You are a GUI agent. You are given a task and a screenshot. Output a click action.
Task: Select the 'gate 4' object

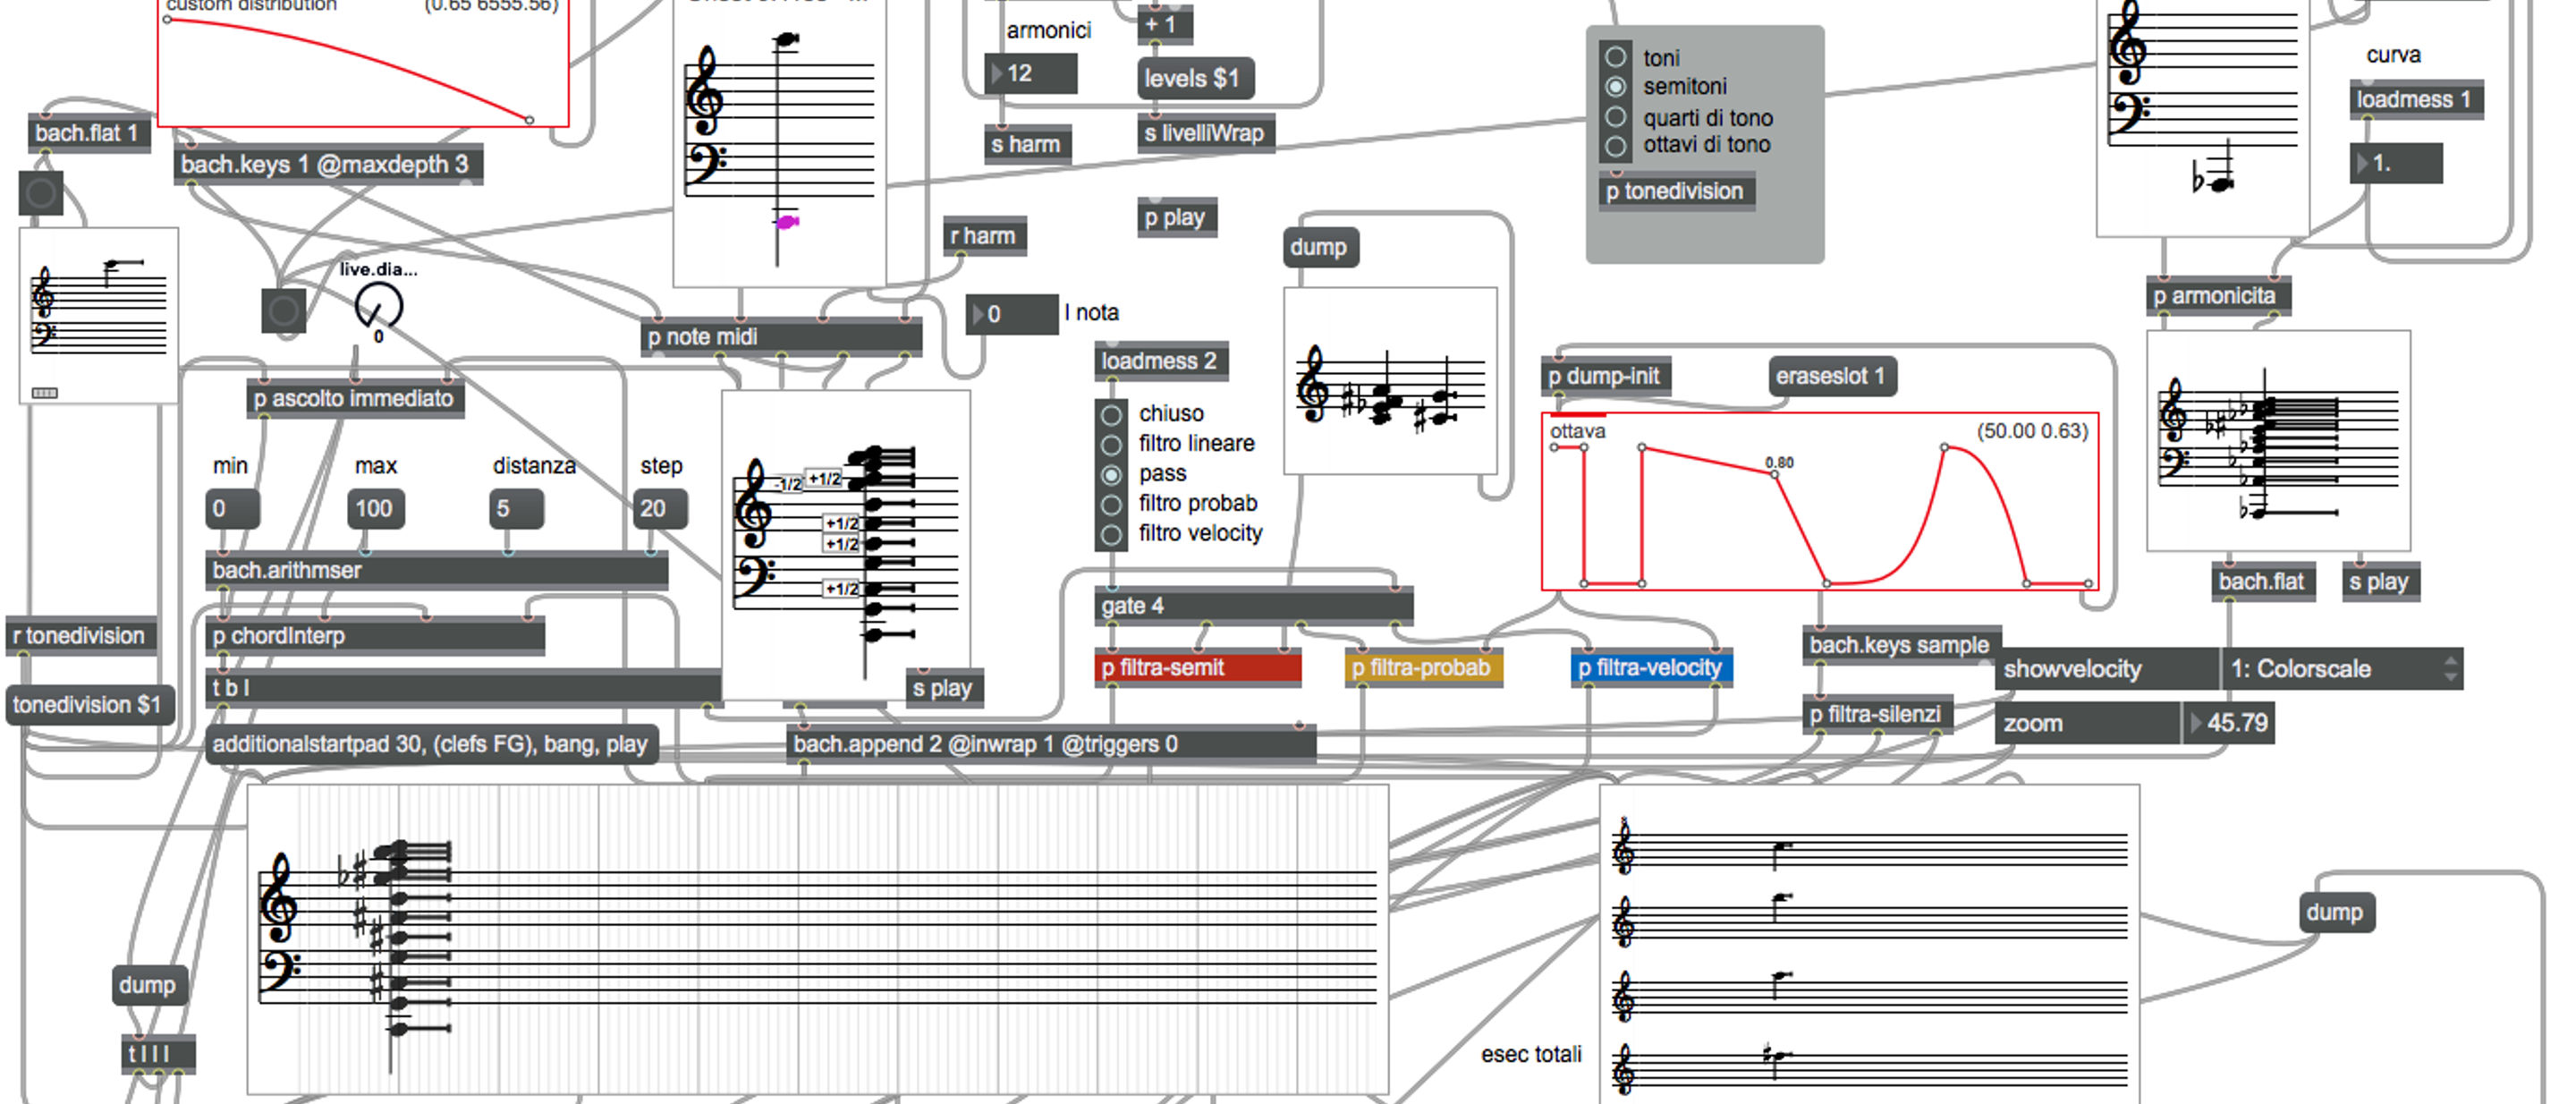[x=1254, y=606]
